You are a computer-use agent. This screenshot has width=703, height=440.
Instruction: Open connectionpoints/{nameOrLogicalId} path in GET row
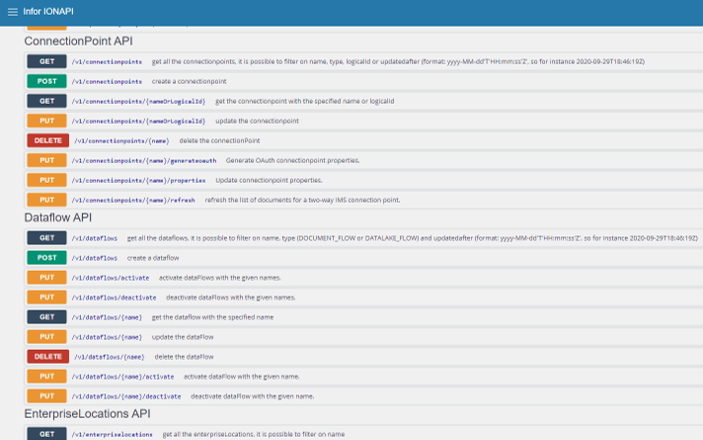pyautogui.click(x=139, y=101)
